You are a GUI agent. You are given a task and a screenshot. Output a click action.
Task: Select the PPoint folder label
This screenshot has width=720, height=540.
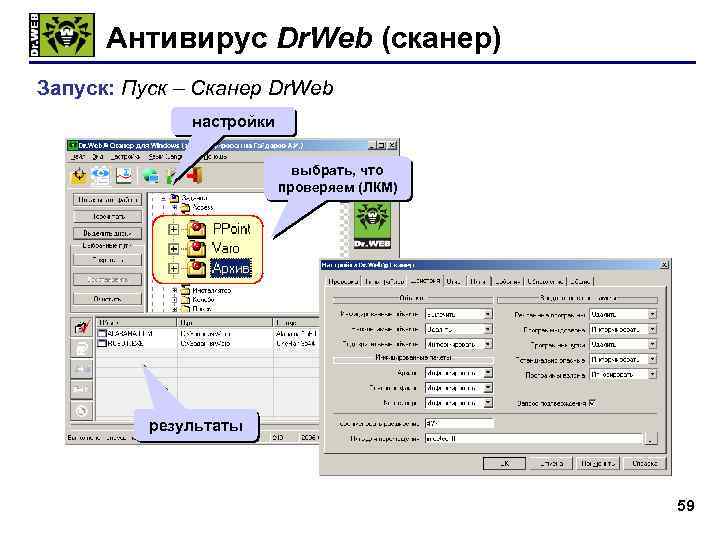click(232, 229)
